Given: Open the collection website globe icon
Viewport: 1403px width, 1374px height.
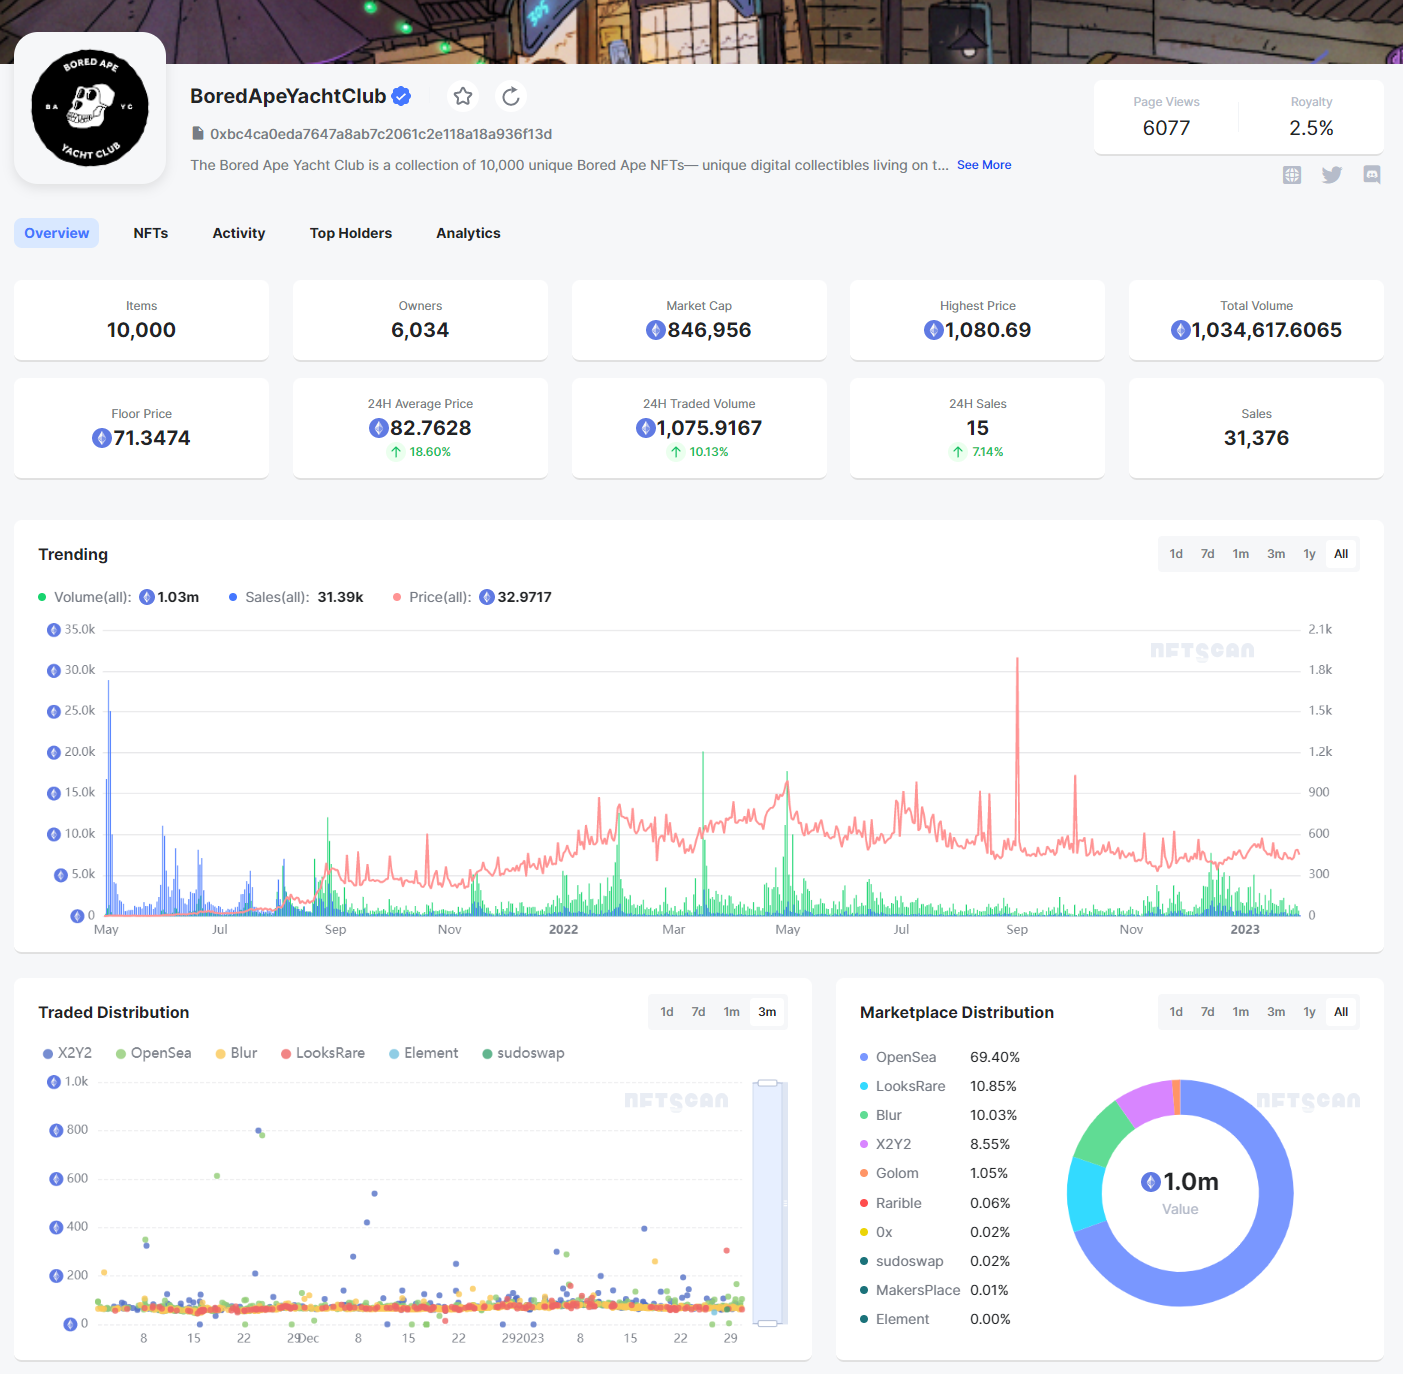Looking at the screenshot, I should point(1292,175).
